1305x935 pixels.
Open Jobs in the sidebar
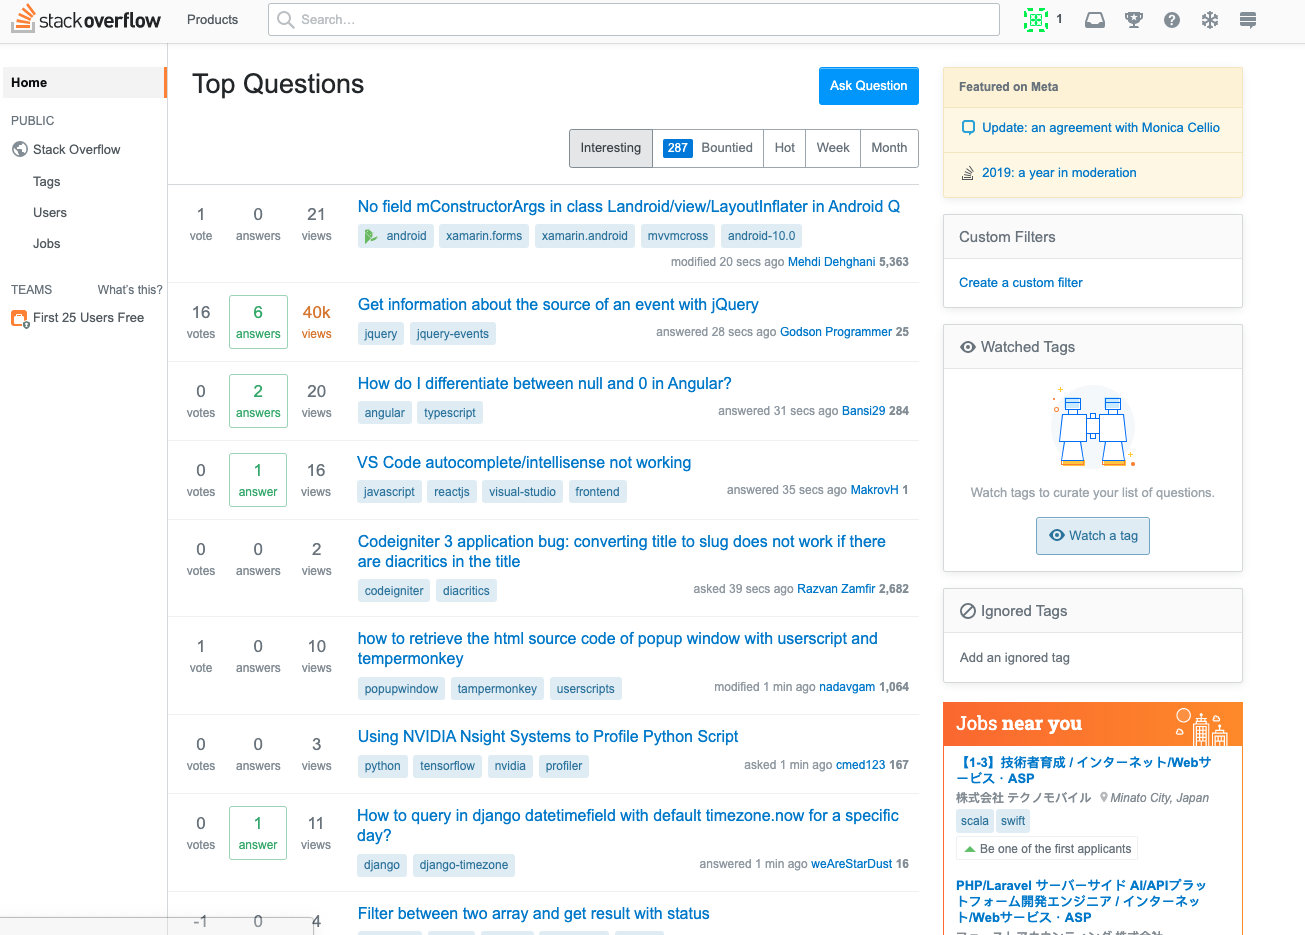[x=46, y=244]
